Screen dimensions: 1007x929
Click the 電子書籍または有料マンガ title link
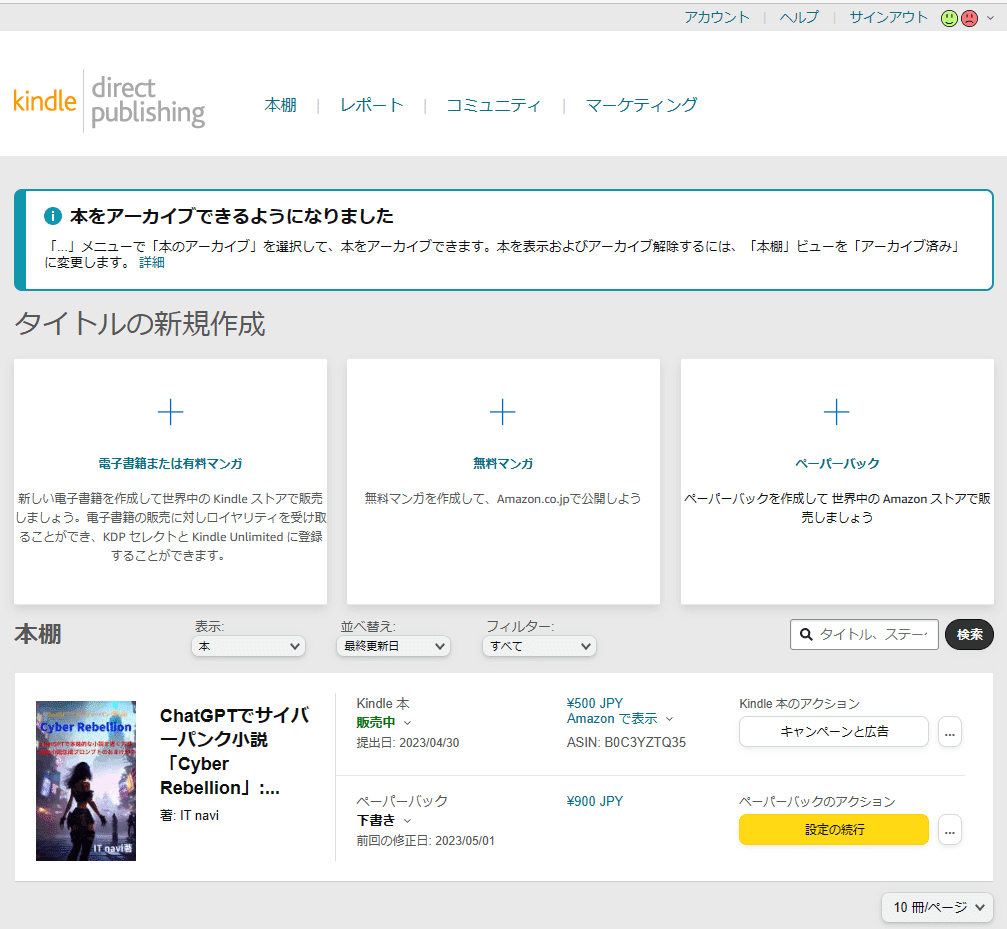click(x=170, y=464)
